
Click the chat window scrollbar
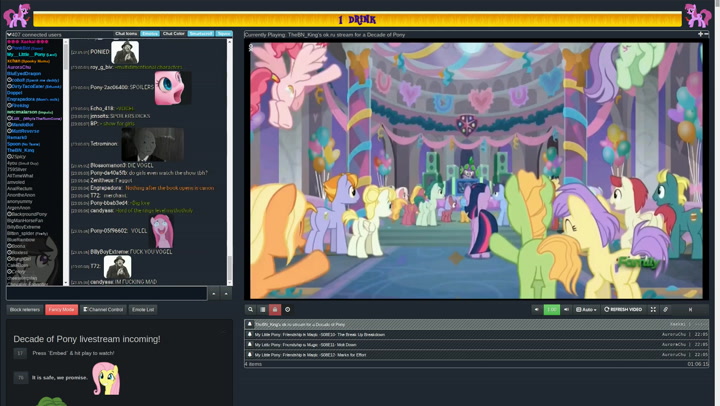(229, 160)
